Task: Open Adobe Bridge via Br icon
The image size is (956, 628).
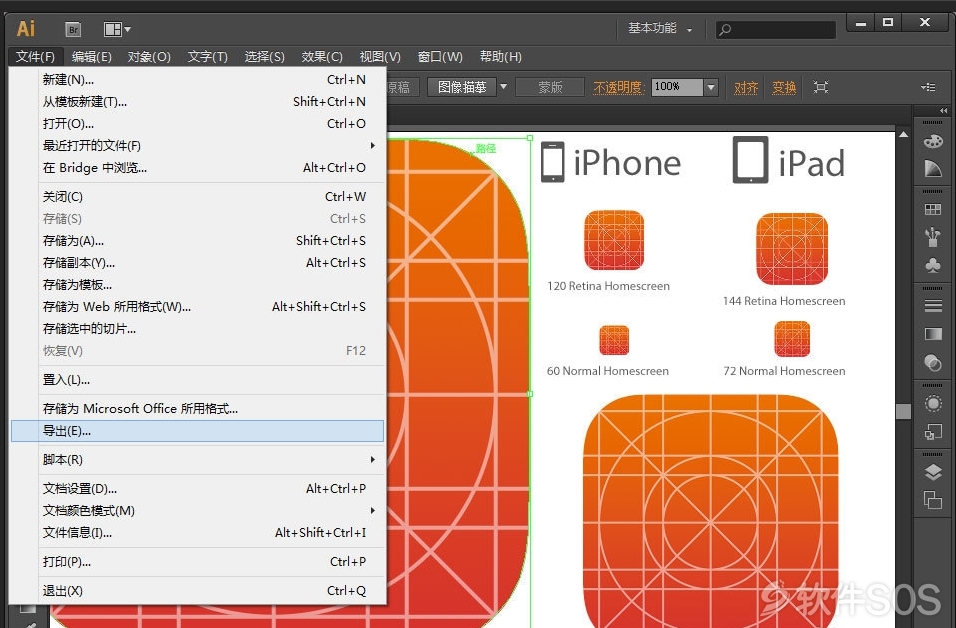Action: (x=73, y=29)
